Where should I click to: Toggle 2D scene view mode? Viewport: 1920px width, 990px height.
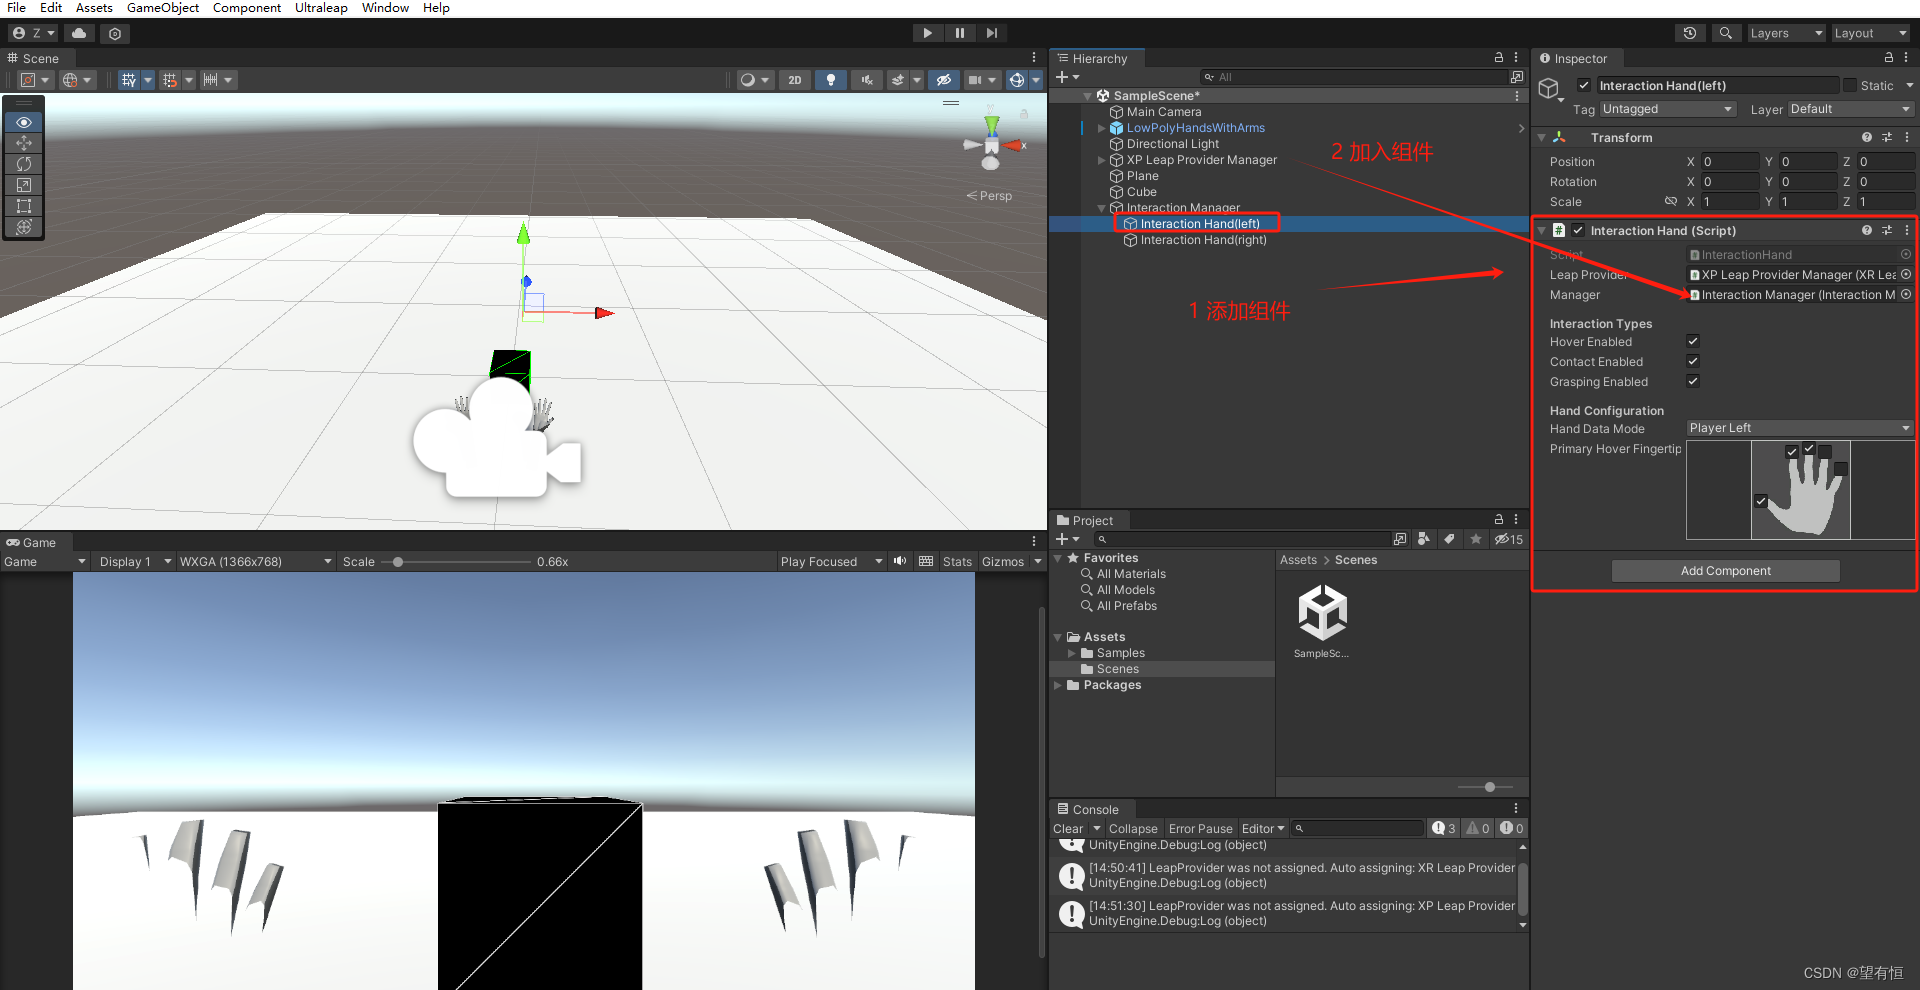point(794,80)
